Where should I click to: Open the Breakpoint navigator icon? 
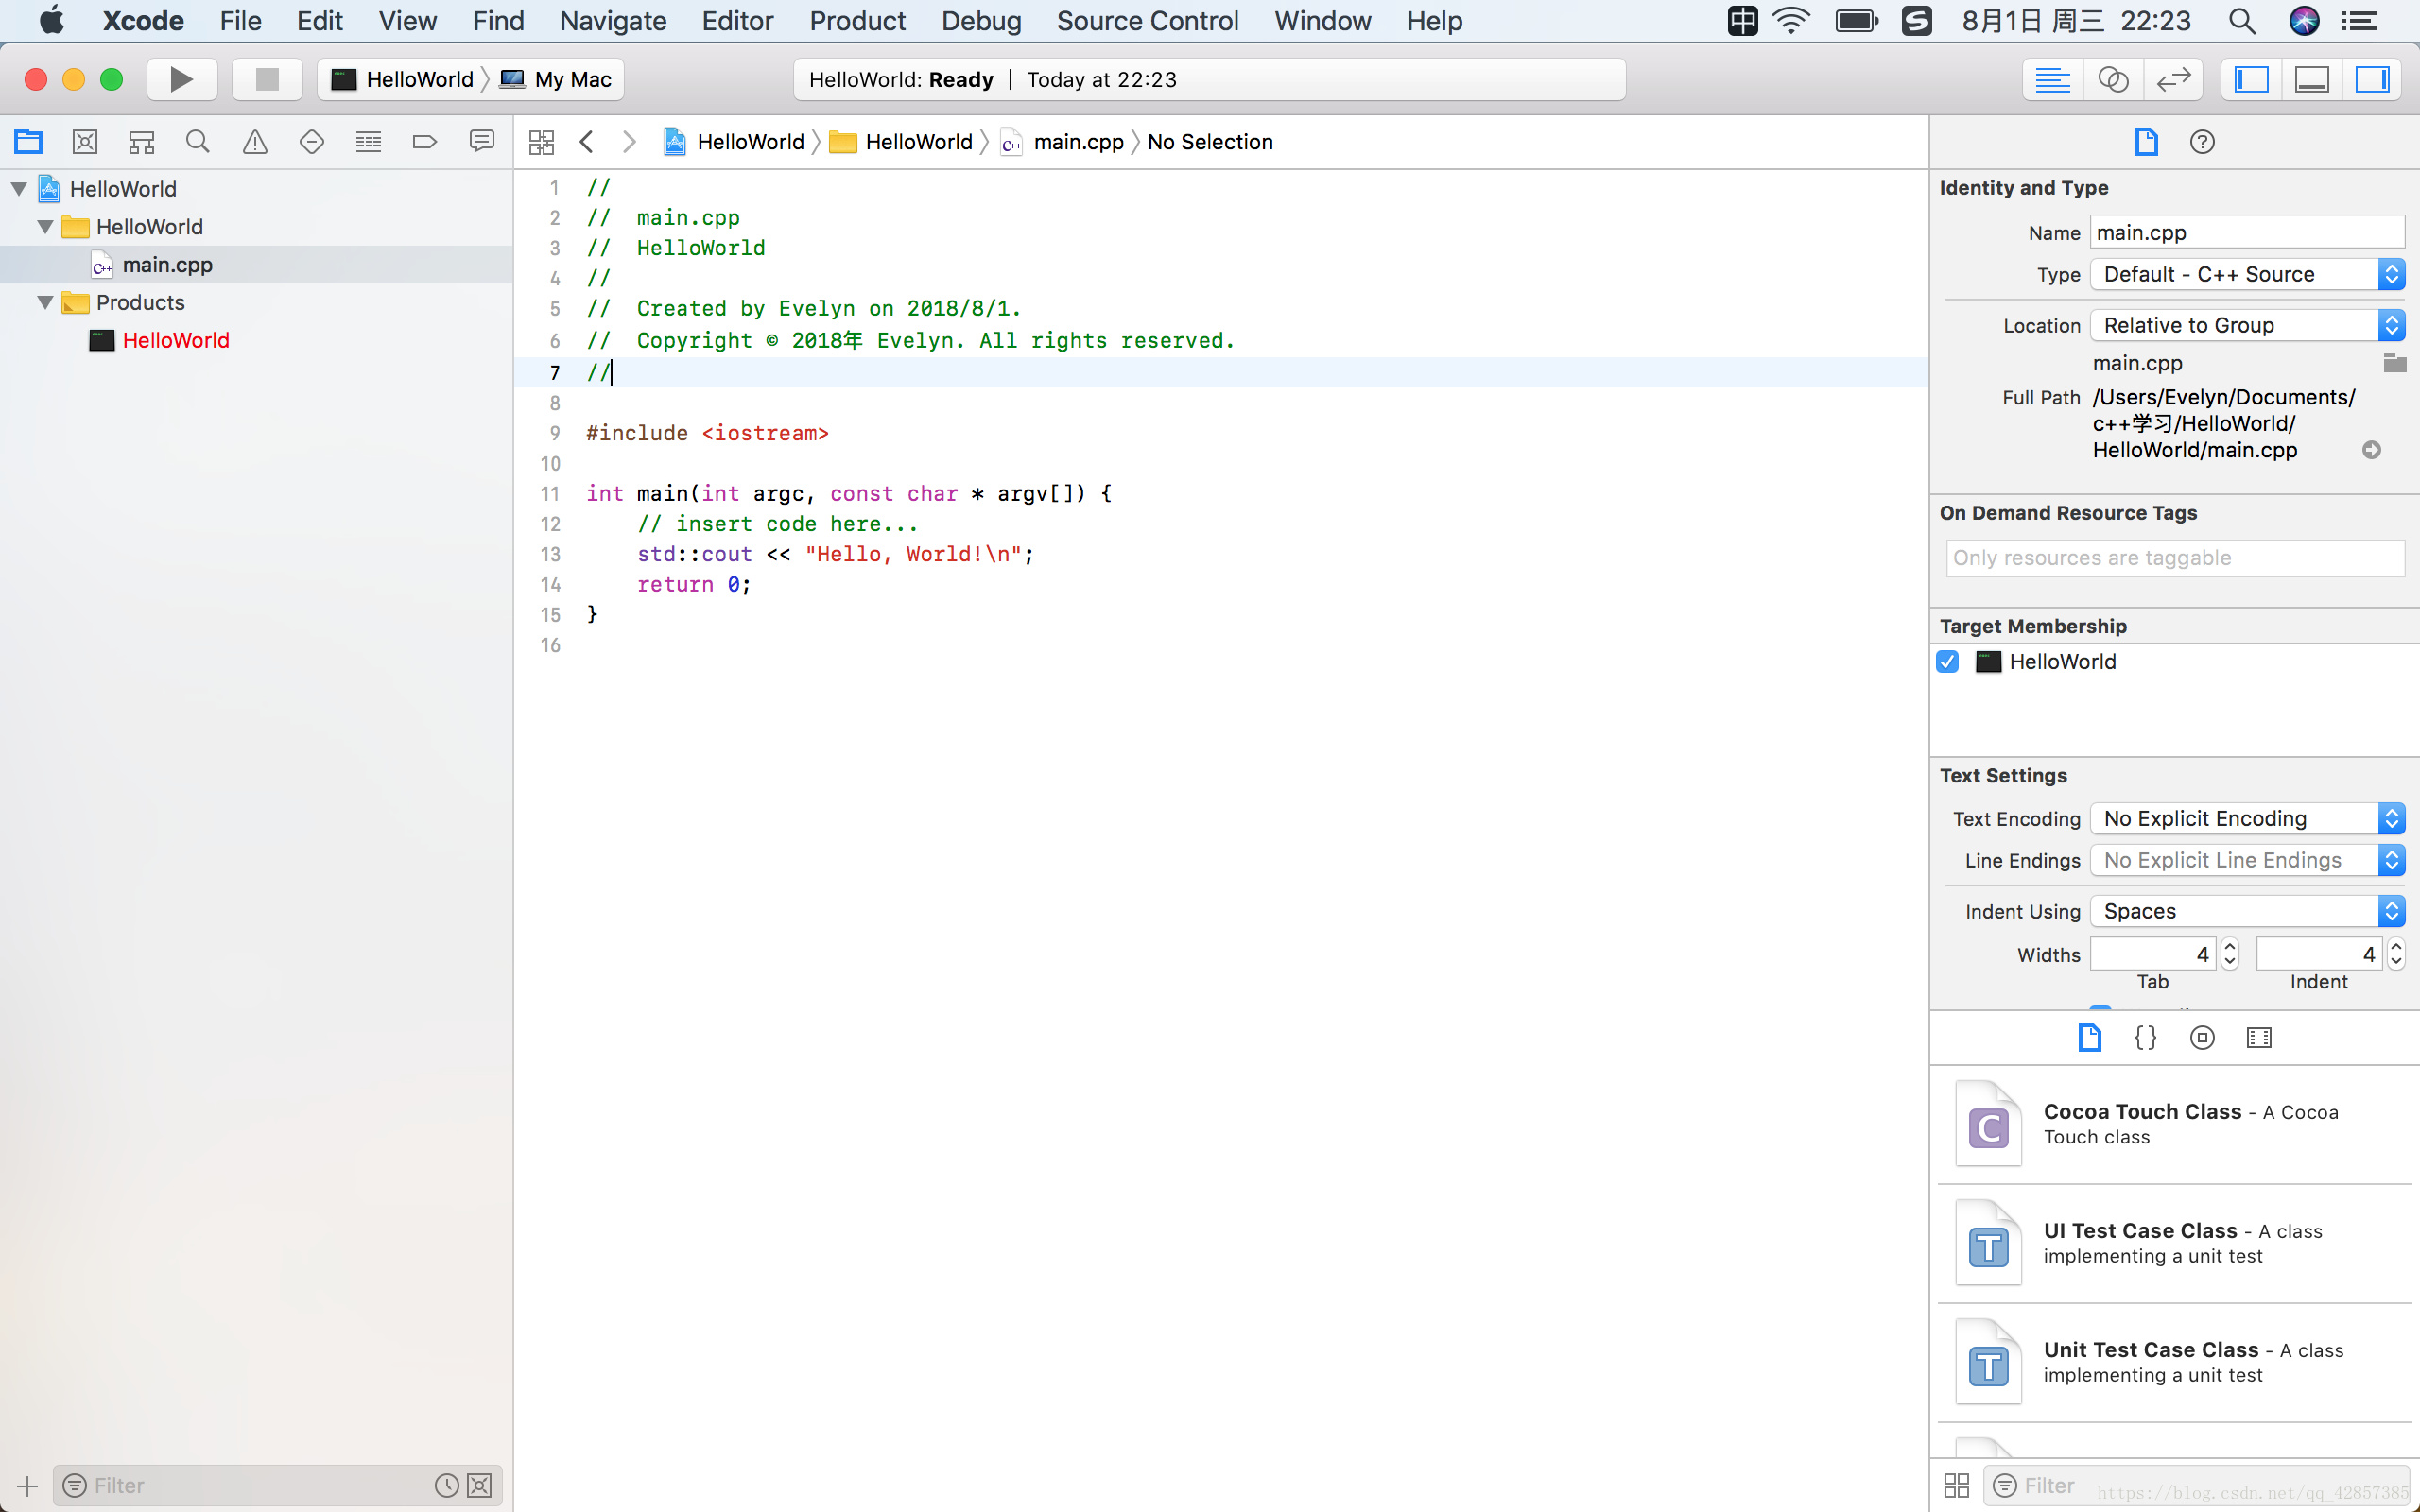click(425, 142)
